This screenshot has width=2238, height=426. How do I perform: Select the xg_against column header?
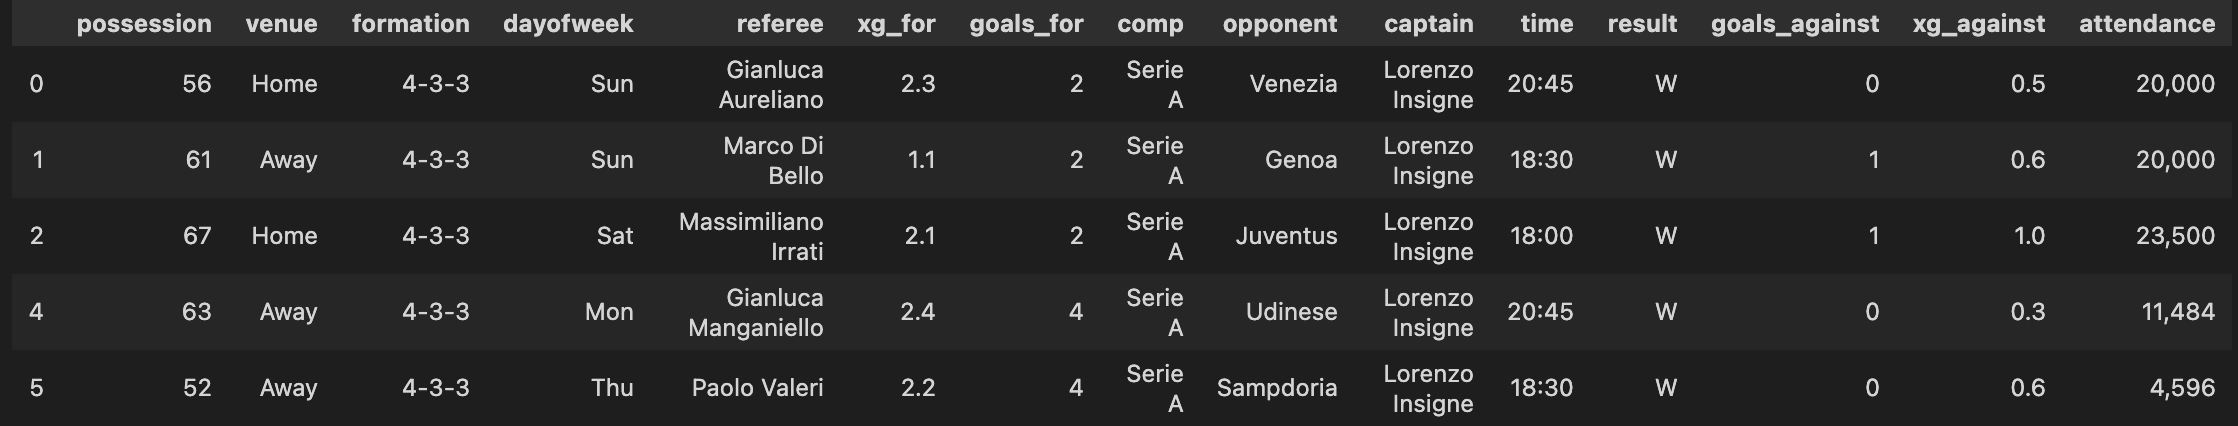point(1979,24)
